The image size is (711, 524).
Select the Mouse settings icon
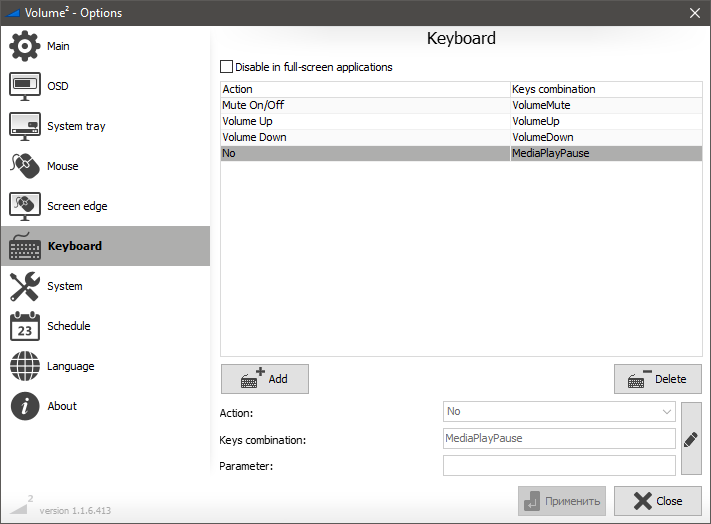[x=25, y=167]
